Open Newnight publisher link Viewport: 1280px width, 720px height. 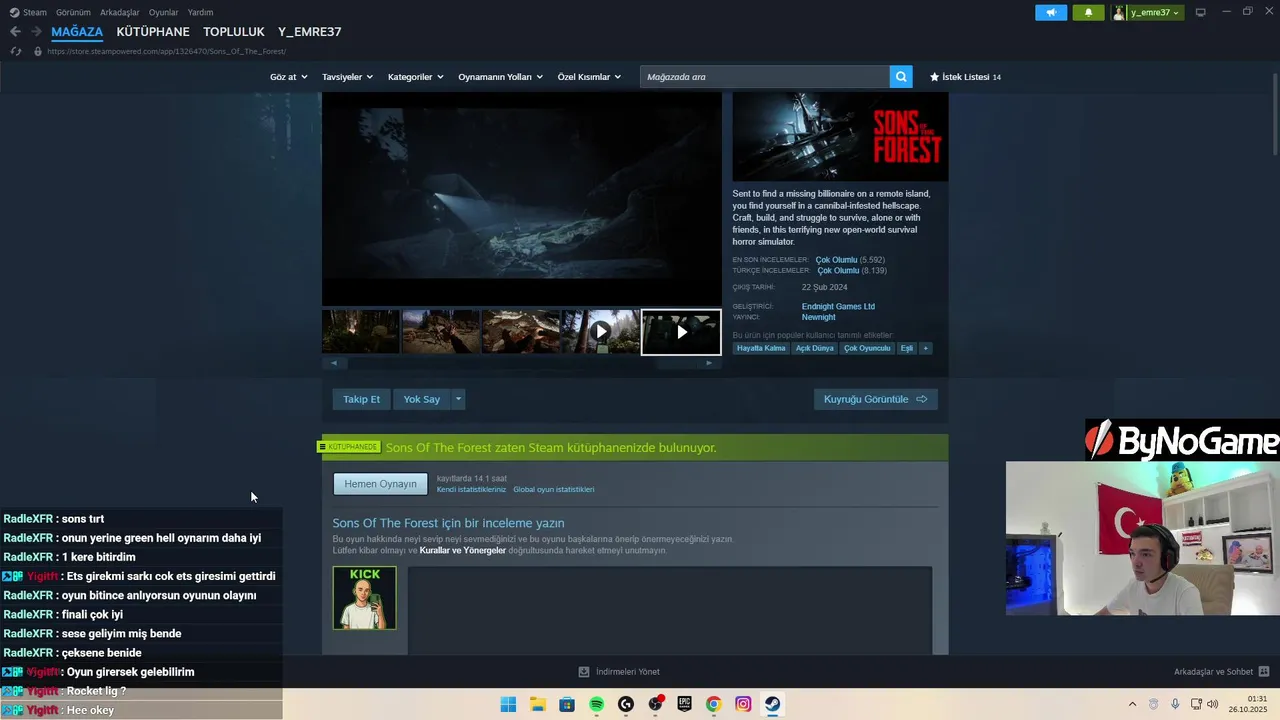pos(818,317)
